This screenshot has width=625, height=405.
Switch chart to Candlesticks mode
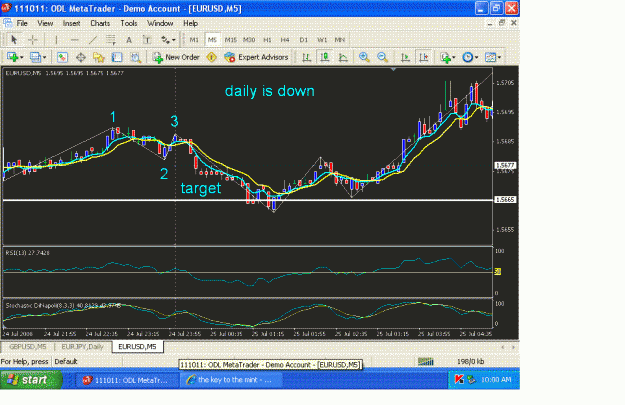coord(325,57)
